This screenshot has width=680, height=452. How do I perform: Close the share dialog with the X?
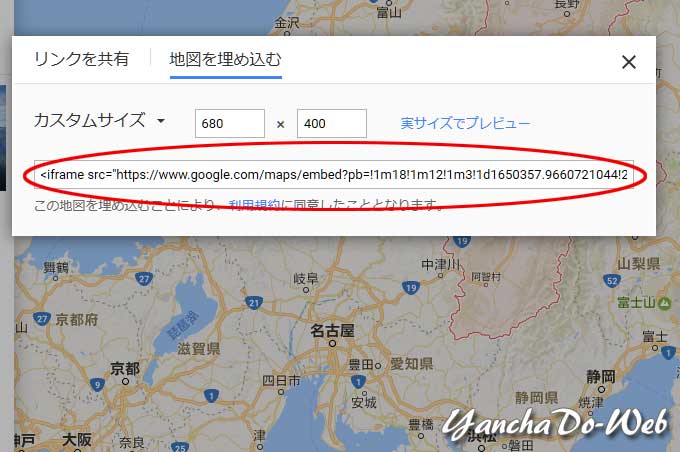click(628, 62)
